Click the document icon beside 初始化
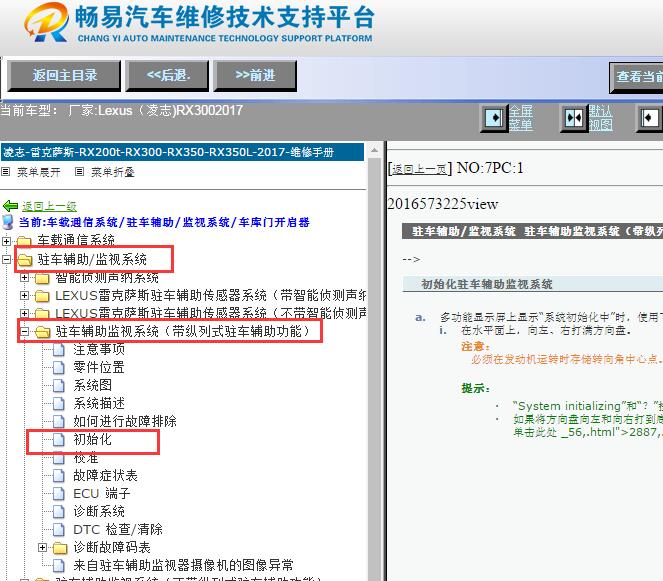663x581 pixels. click(59, 440)
